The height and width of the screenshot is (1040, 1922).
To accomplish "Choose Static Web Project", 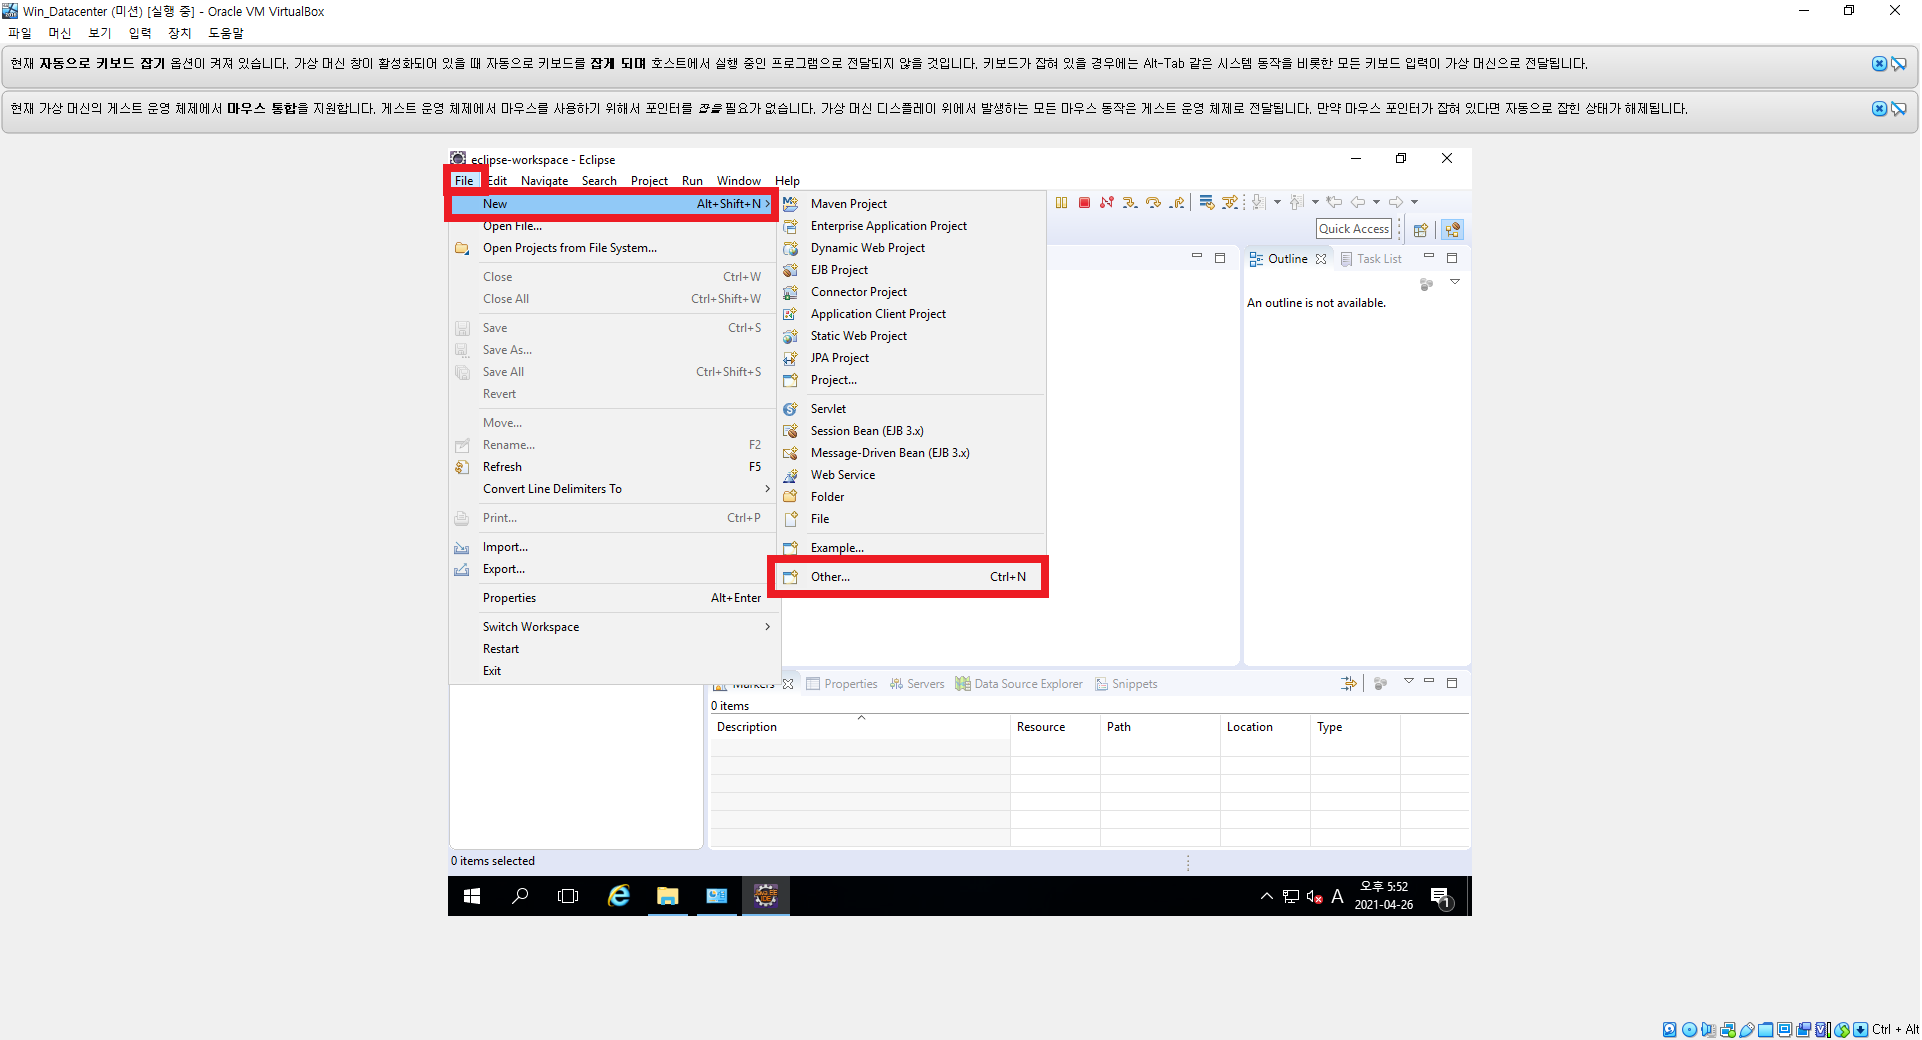I will 912,336.
